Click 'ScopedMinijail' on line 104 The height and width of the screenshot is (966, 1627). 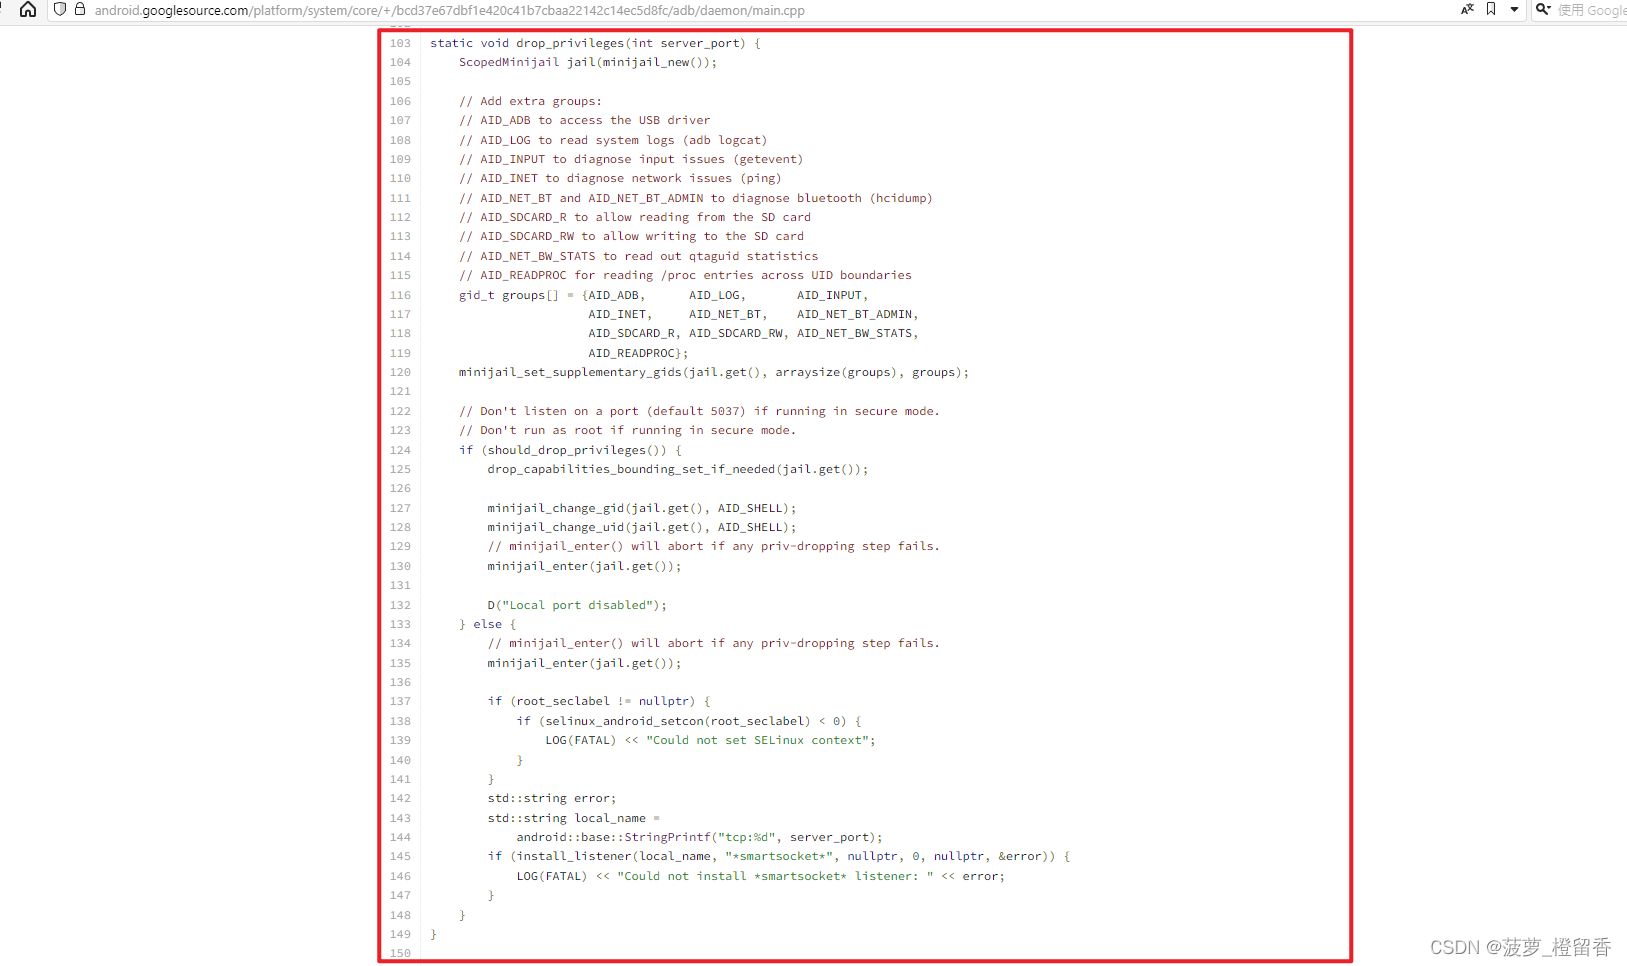509,62
